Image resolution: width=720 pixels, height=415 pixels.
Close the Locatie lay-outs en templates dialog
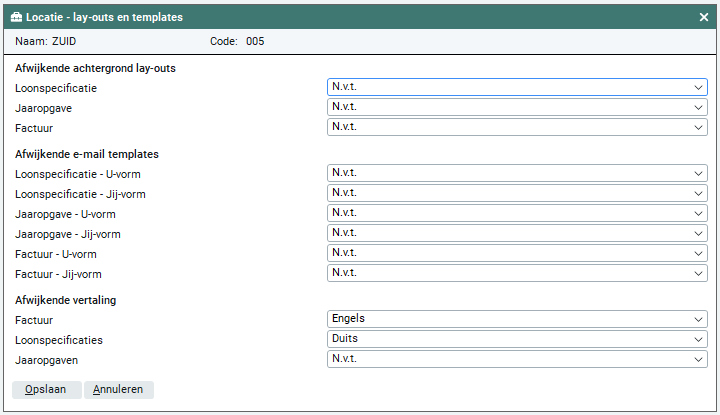point(703,17)
